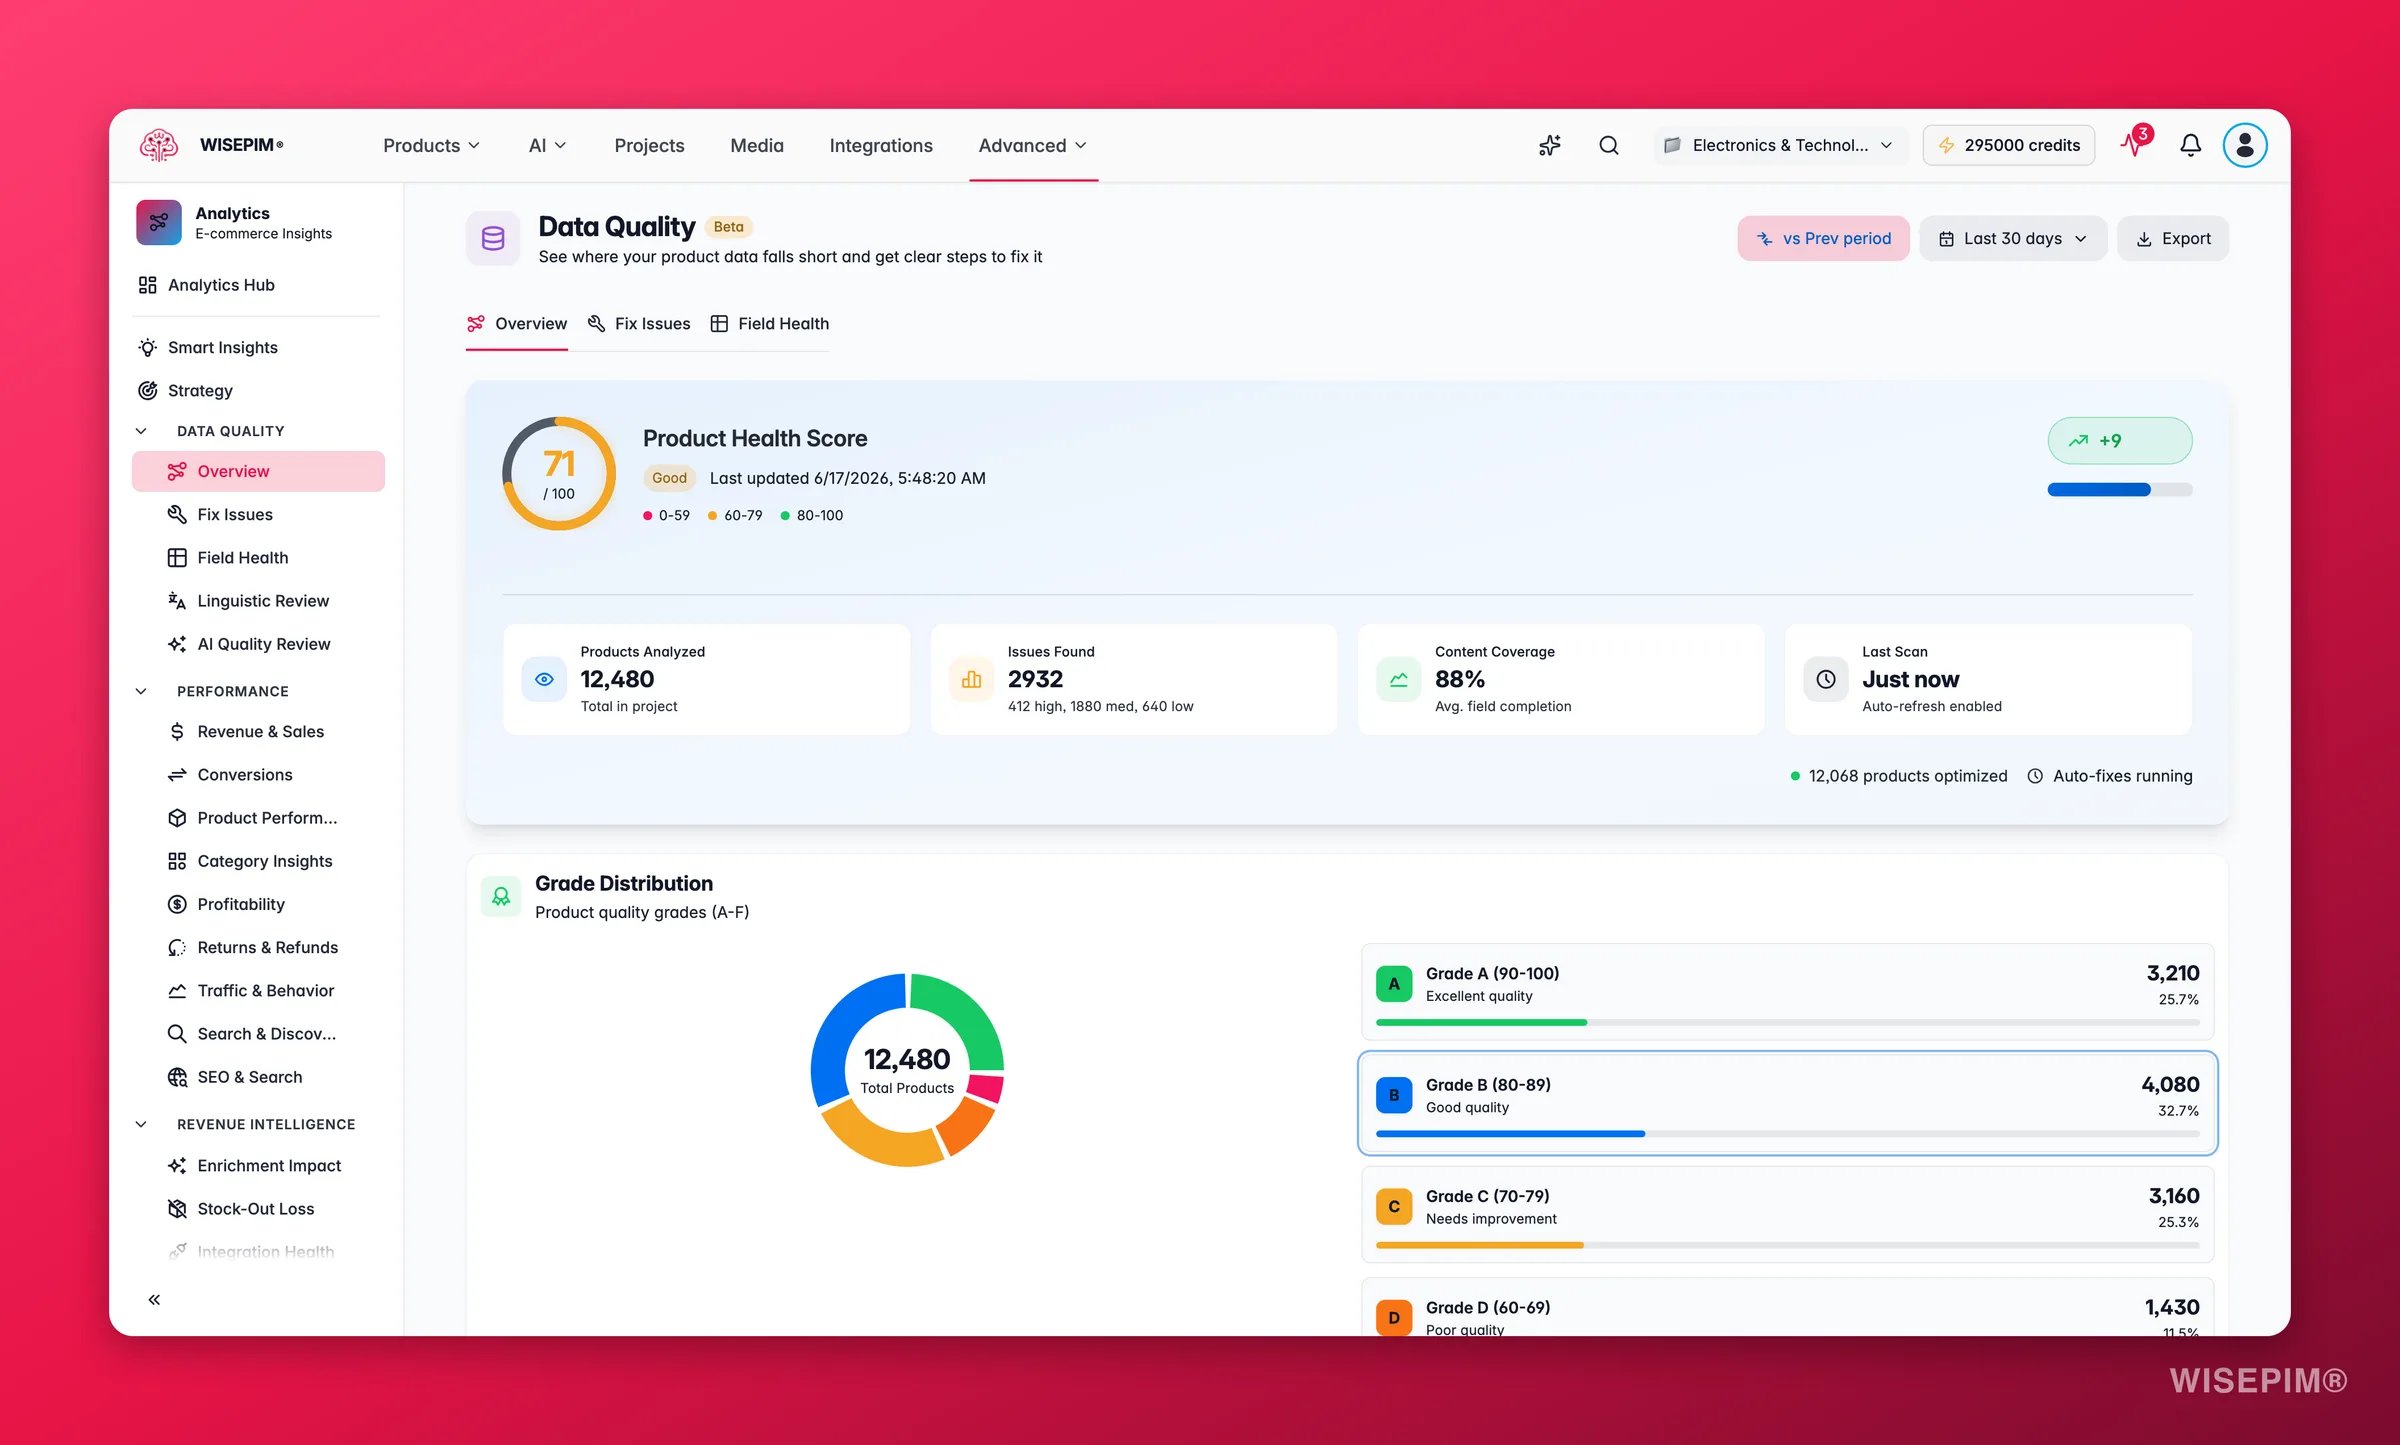Switch to the Fix Issues tab

639,324
